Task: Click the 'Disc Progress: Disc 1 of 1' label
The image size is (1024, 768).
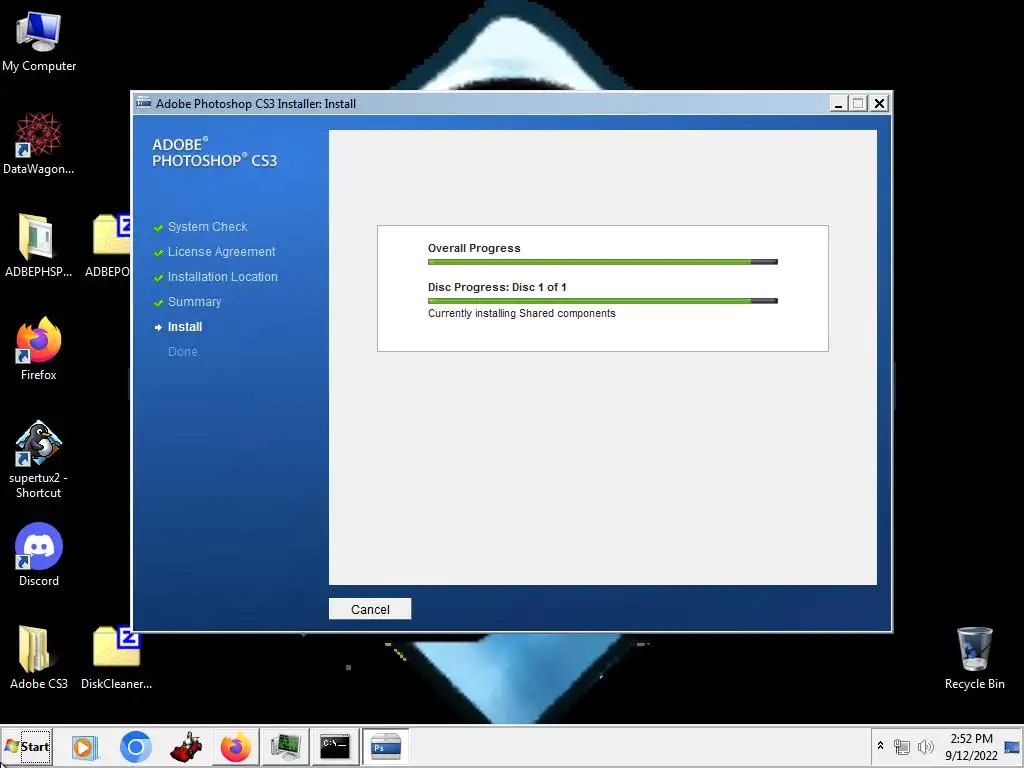Action: point(497,287)
